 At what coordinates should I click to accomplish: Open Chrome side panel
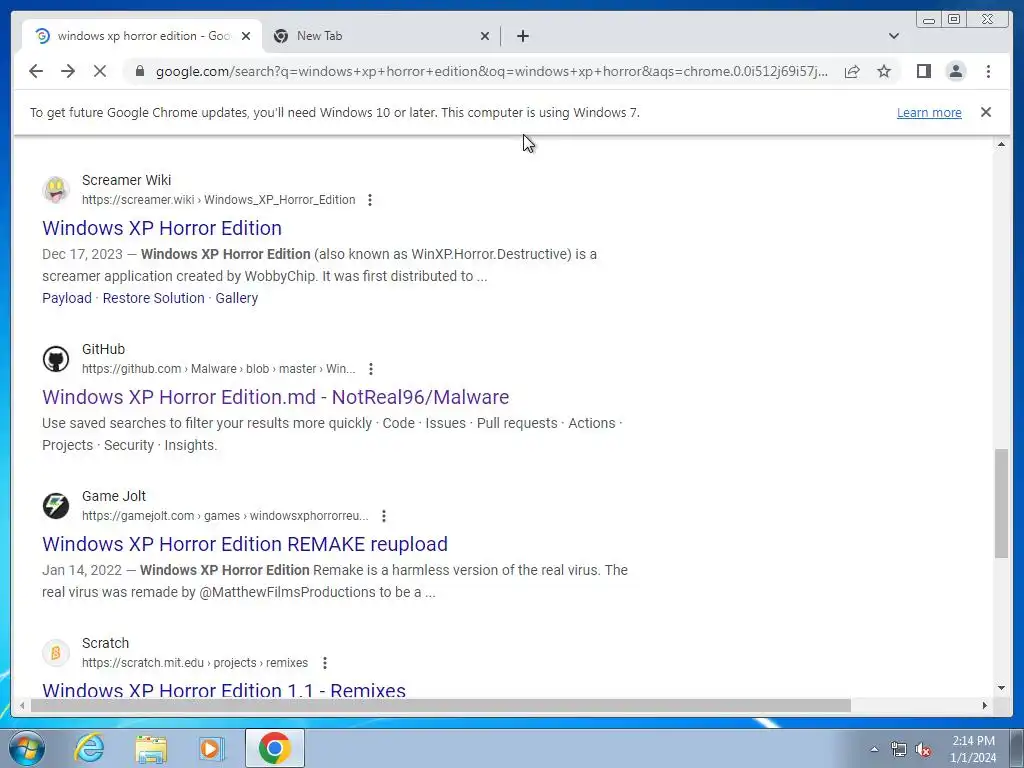click(x=923, y=71)
